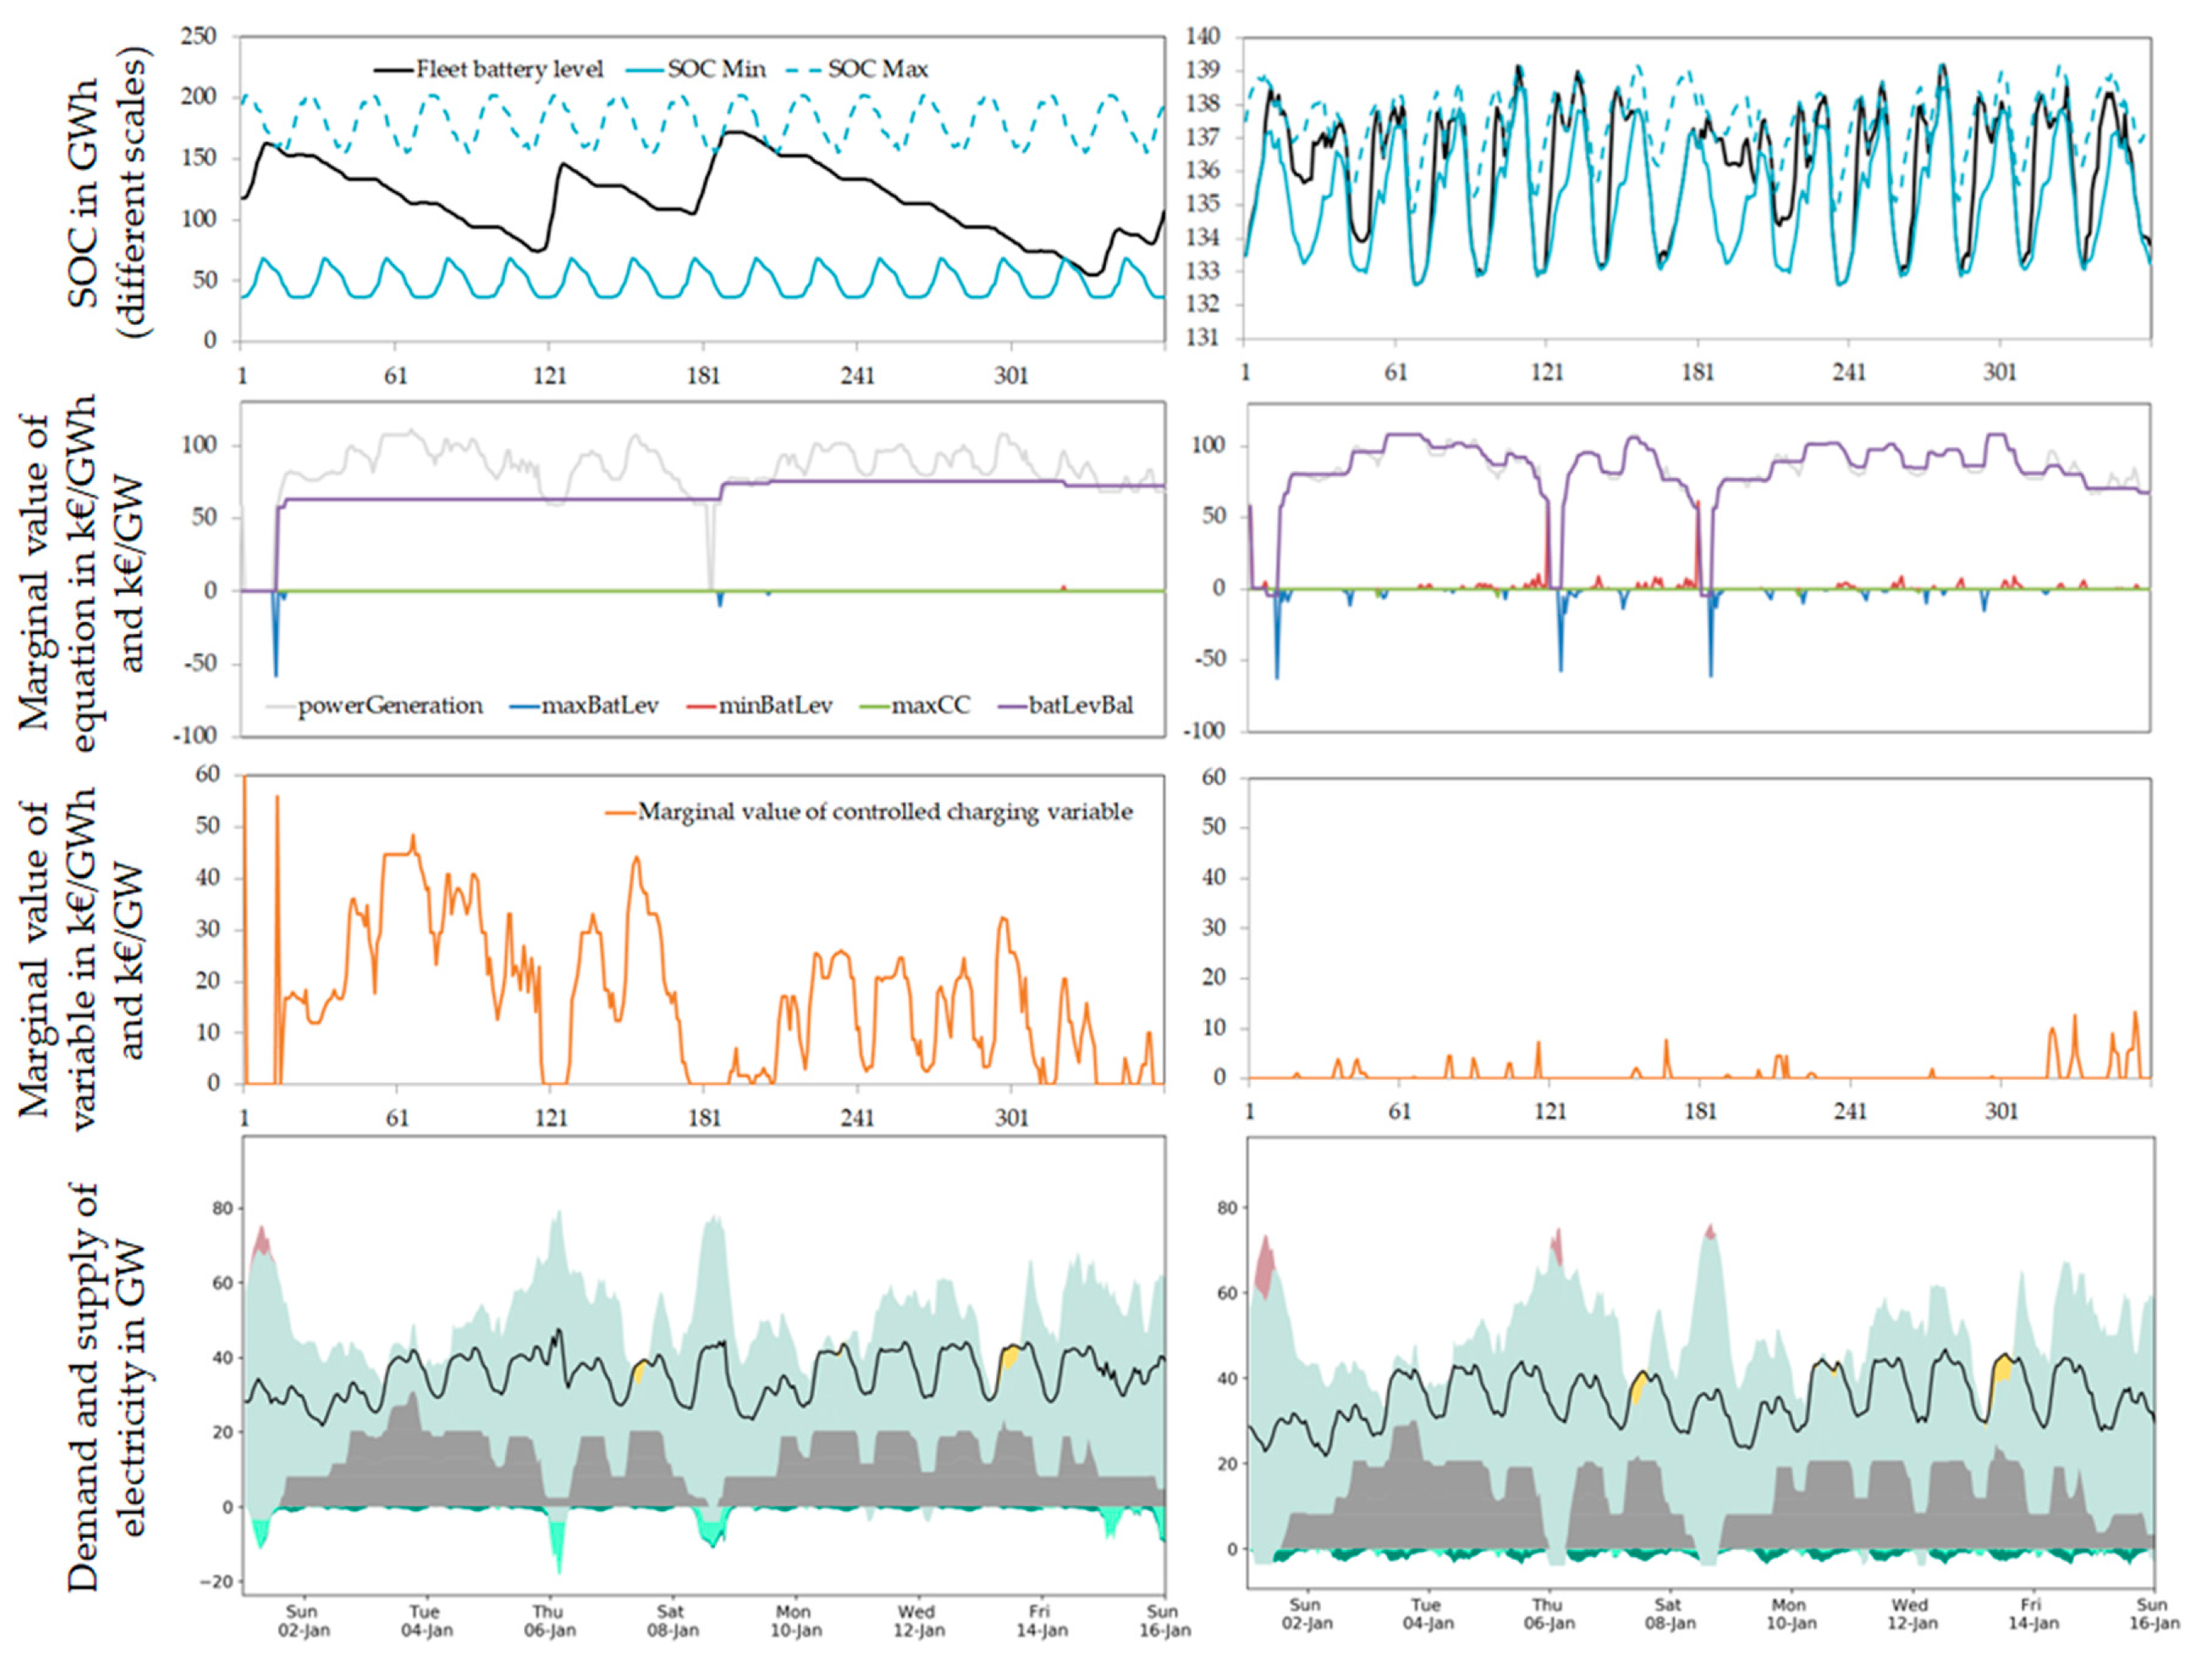Viewport: 2212px width, 1663px height.
Task: Click the 'Fleet battery level' legend entry
Action: [x=508, y=69]
